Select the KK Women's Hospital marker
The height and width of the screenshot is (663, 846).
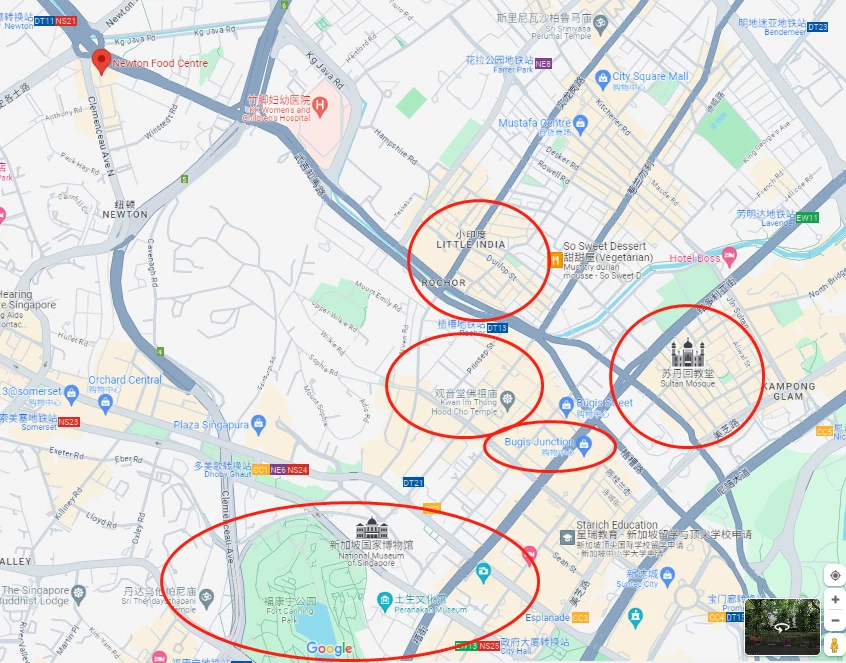pyautogui.click(x=320, y=106)
